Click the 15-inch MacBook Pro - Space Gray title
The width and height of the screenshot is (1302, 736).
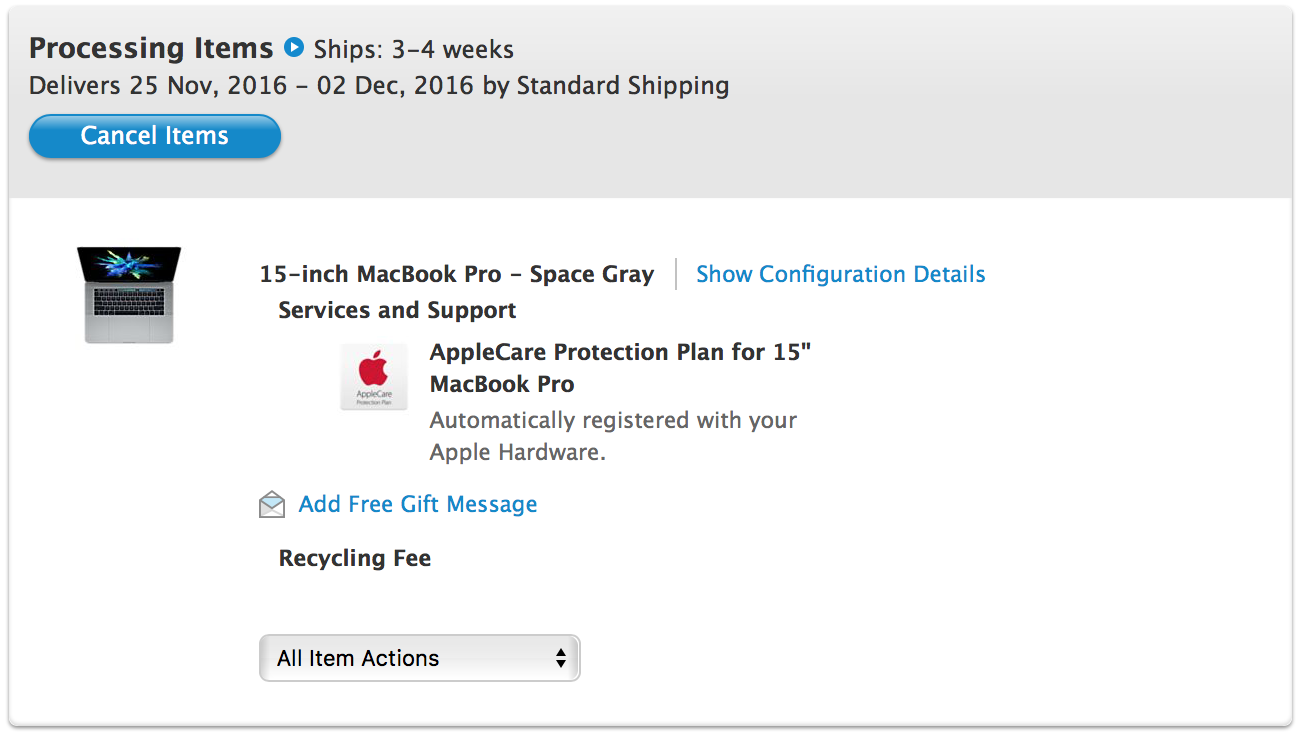[457, 274]
